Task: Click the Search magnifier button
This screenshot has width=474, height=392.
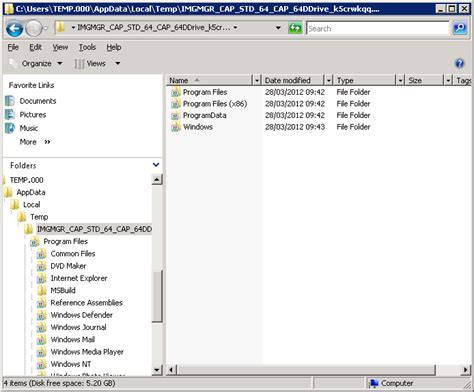Action: pyautogui.click(x=460, y=28)
